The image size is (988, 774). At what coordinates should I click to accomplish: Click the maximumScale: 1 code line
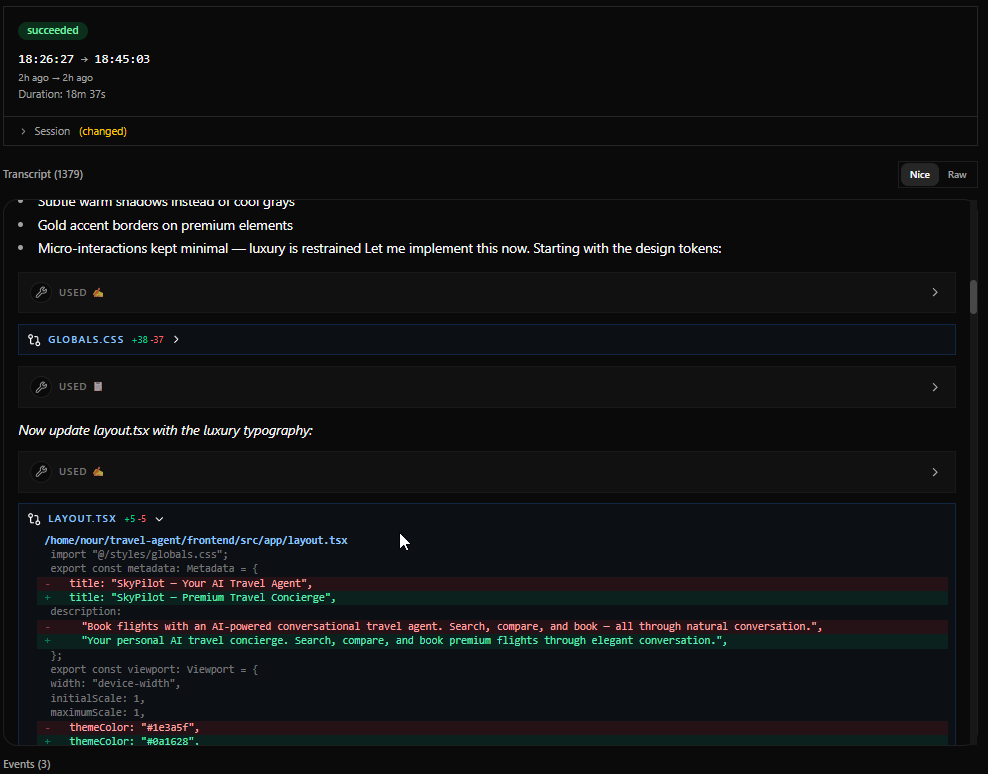pyautogui.click(x=98, y=712)
